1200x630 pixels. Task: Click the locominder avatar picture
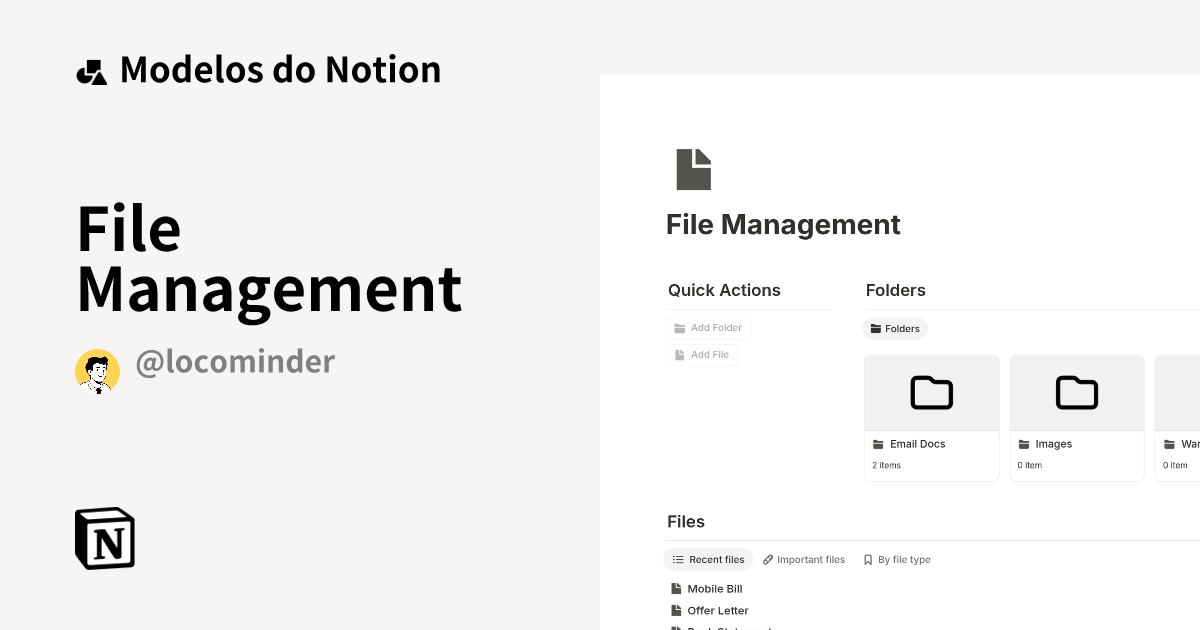coord(97,370)
